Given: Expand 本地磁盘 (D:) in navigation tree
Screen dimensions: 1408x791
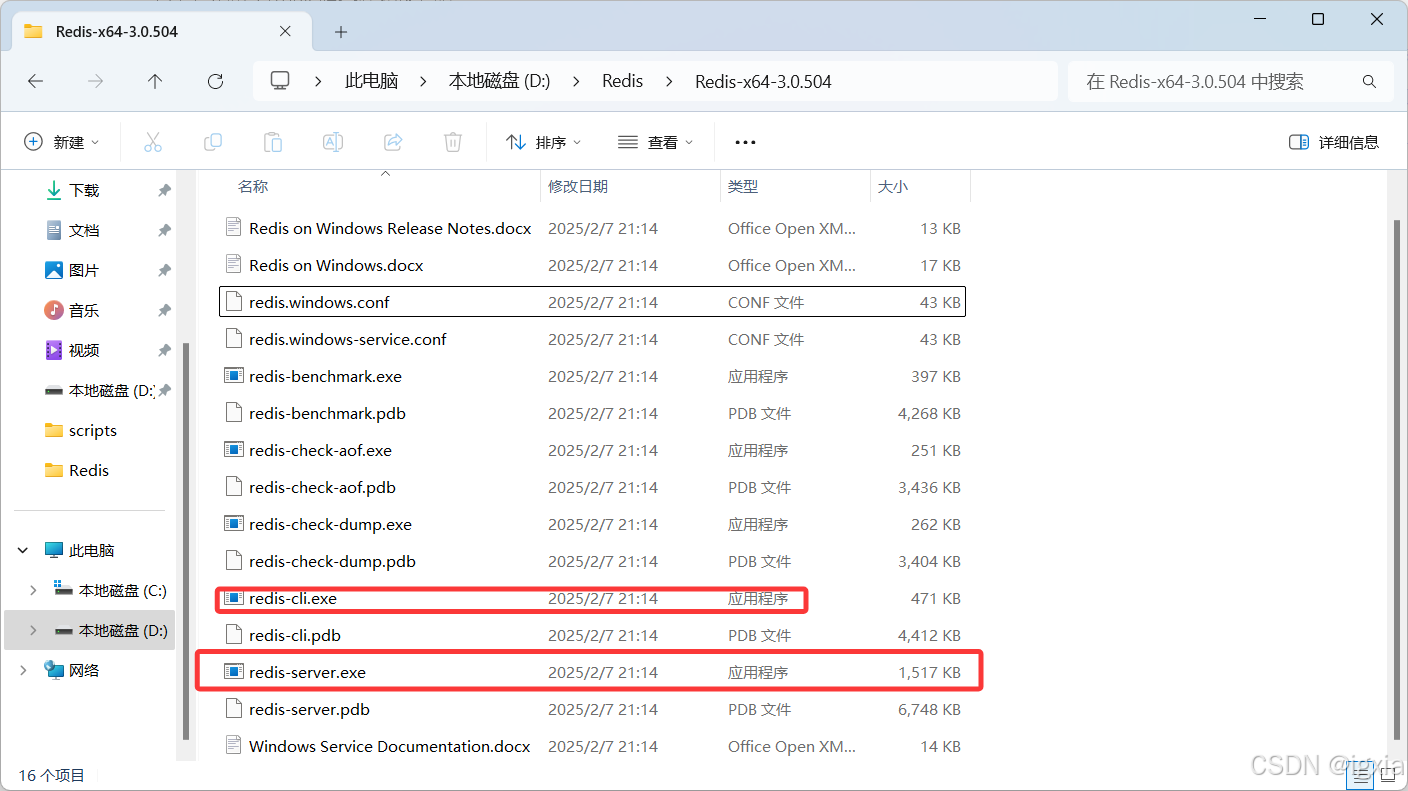Looking at the screenshot, I should (33, 631).
